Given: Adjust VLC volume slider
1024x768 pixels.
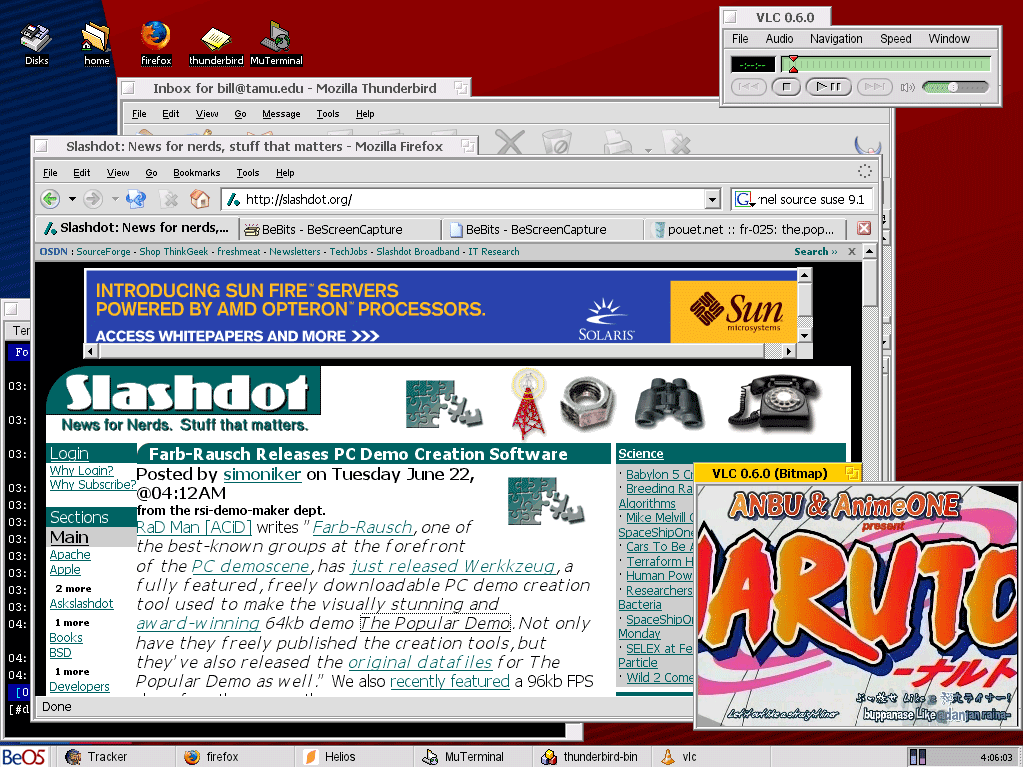Looking at the screenshot, I should tap(955, 86).
